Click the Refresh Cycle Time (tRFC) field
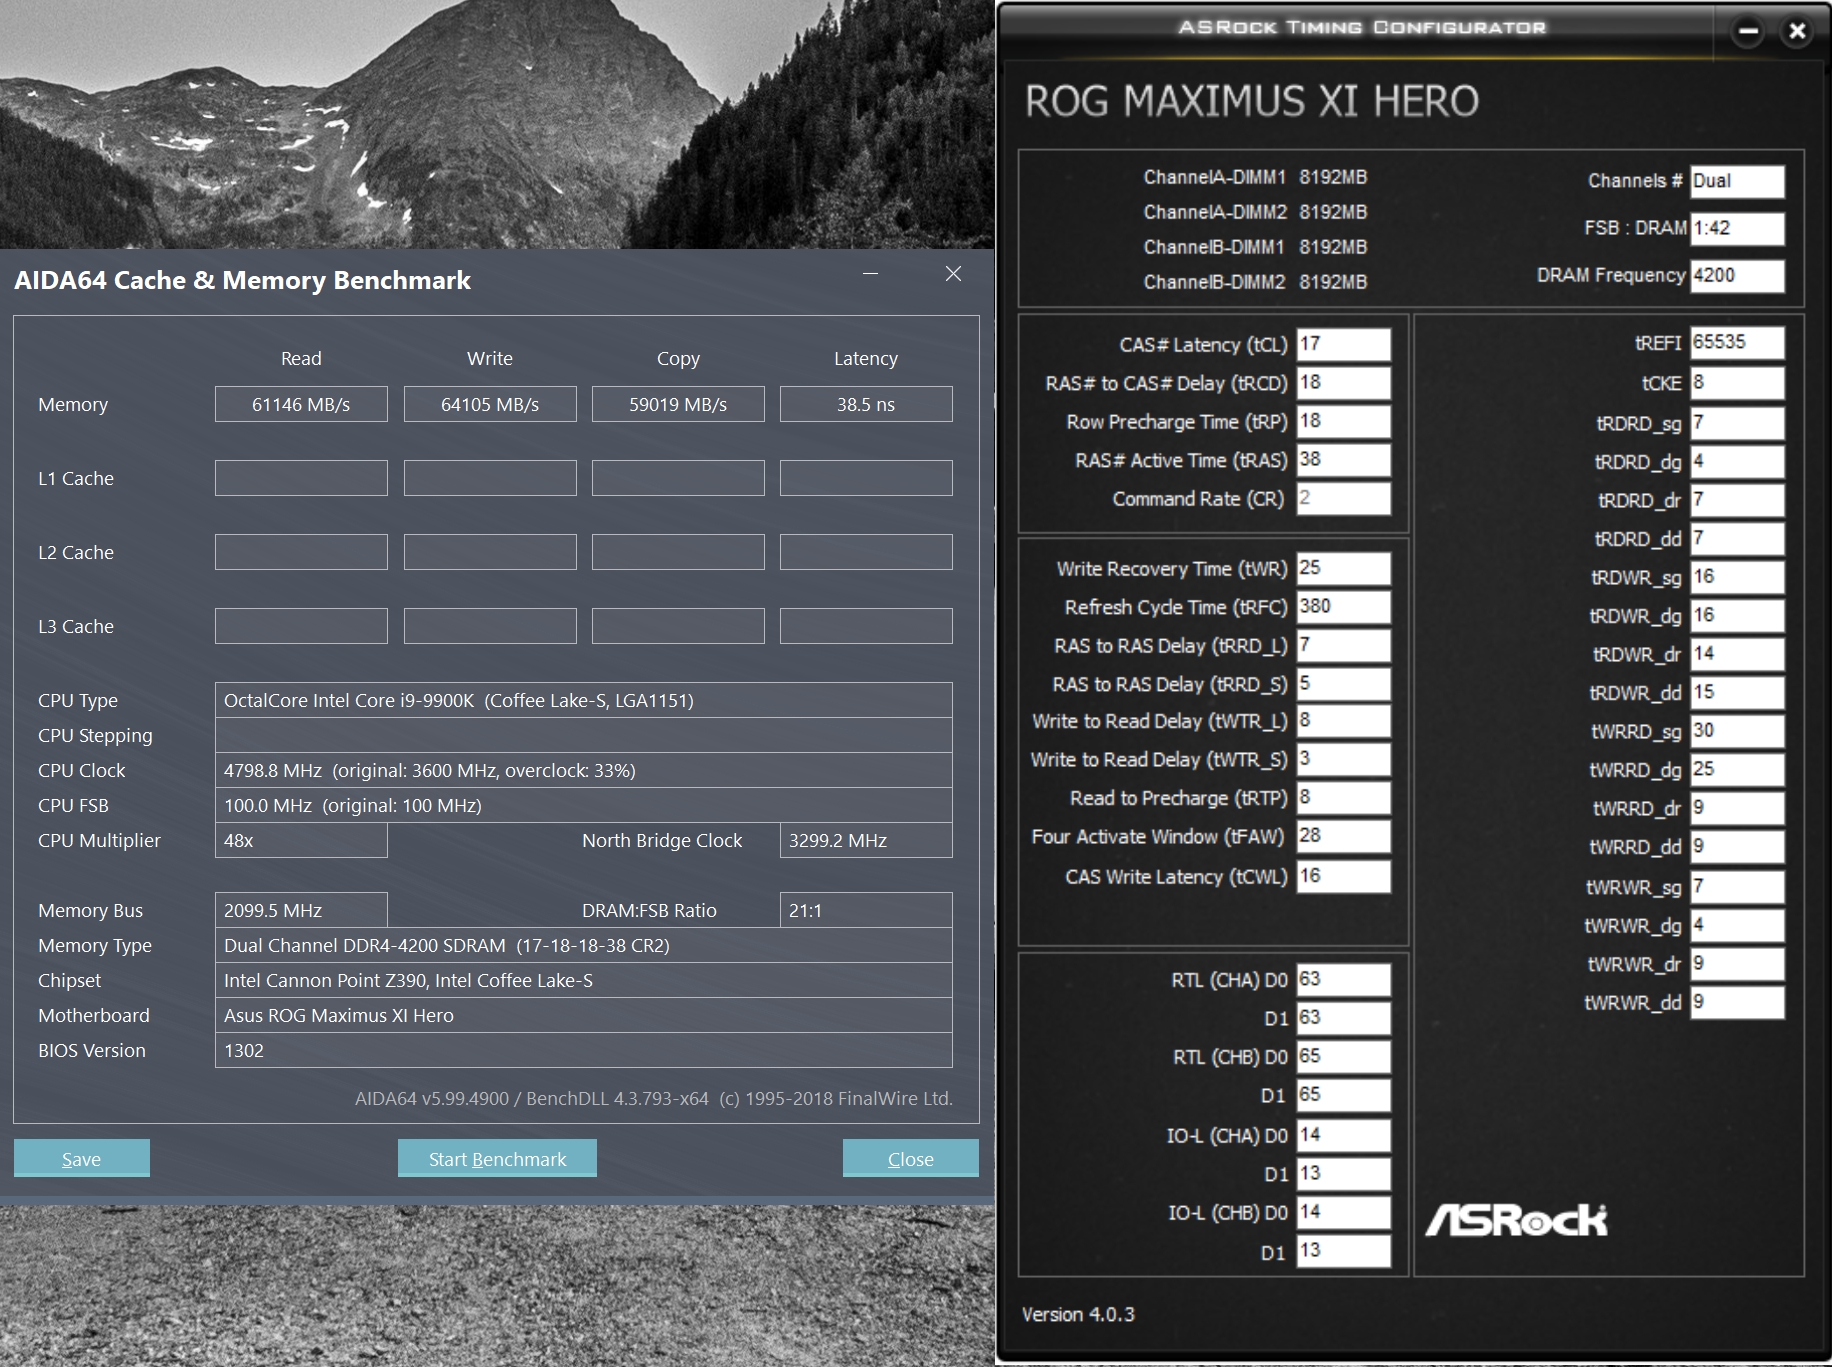 click(x=1343, y=606)
